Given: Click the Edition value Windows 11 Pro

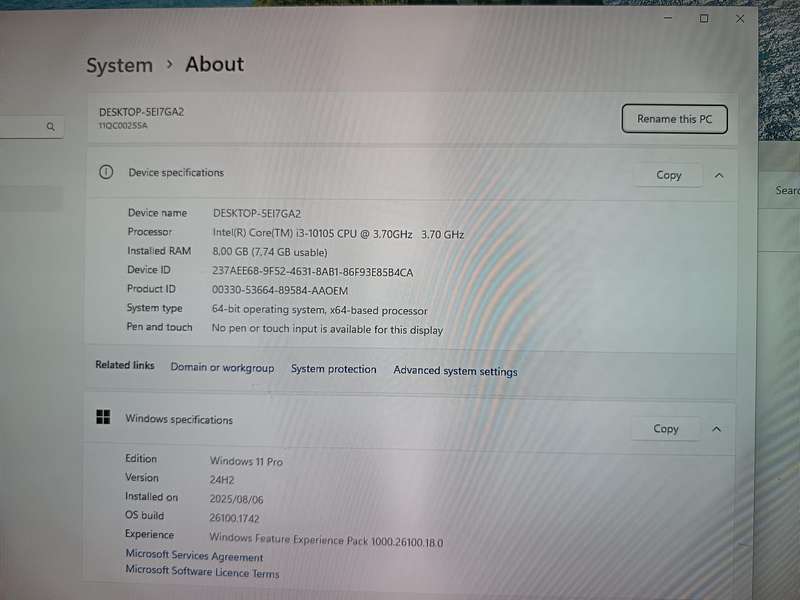Looking at the screenshot, I should point(246,461).
